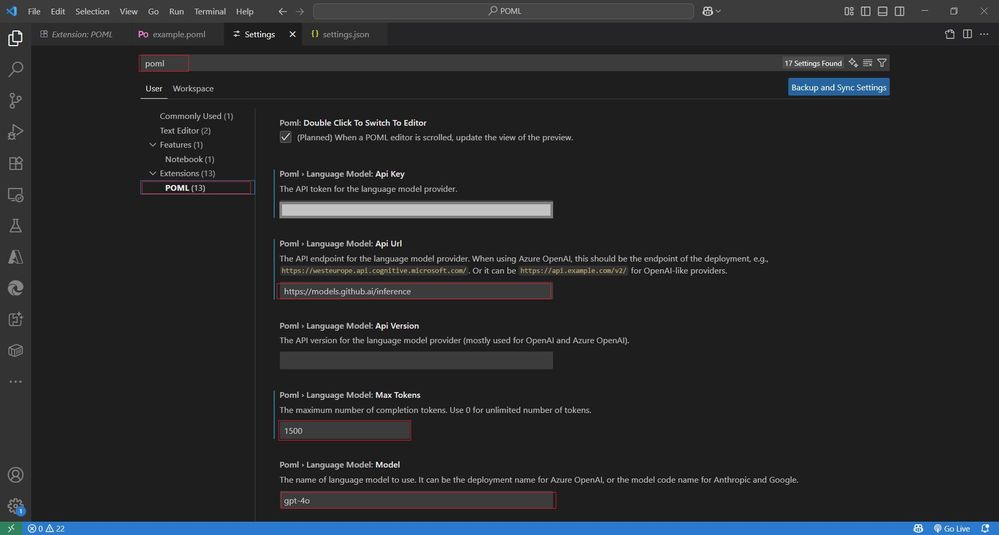Select Commonly Used (1) category
Screen dimensions: 999x535
tap(196, 116)
